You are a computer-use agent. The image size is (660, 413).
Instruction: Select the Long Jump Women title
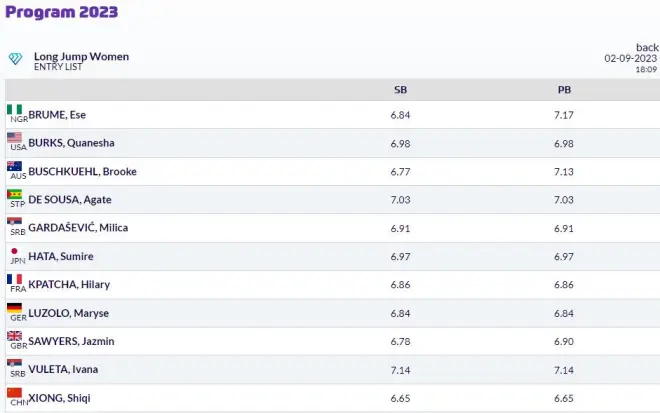pyautogui.click(x=81, y=56)
